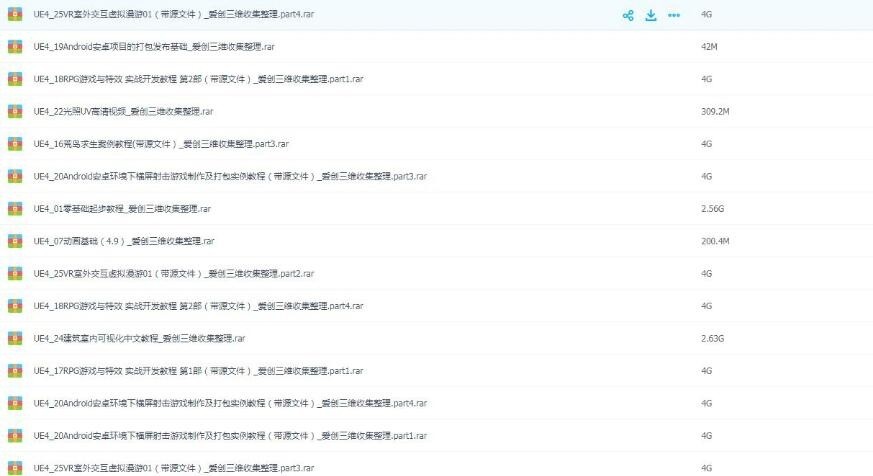The height and width of the screenshot is (476, 873).
Task: Select file name UE4_20Android横屏射击游戏 part1.rar
Action: coord(230,435)
